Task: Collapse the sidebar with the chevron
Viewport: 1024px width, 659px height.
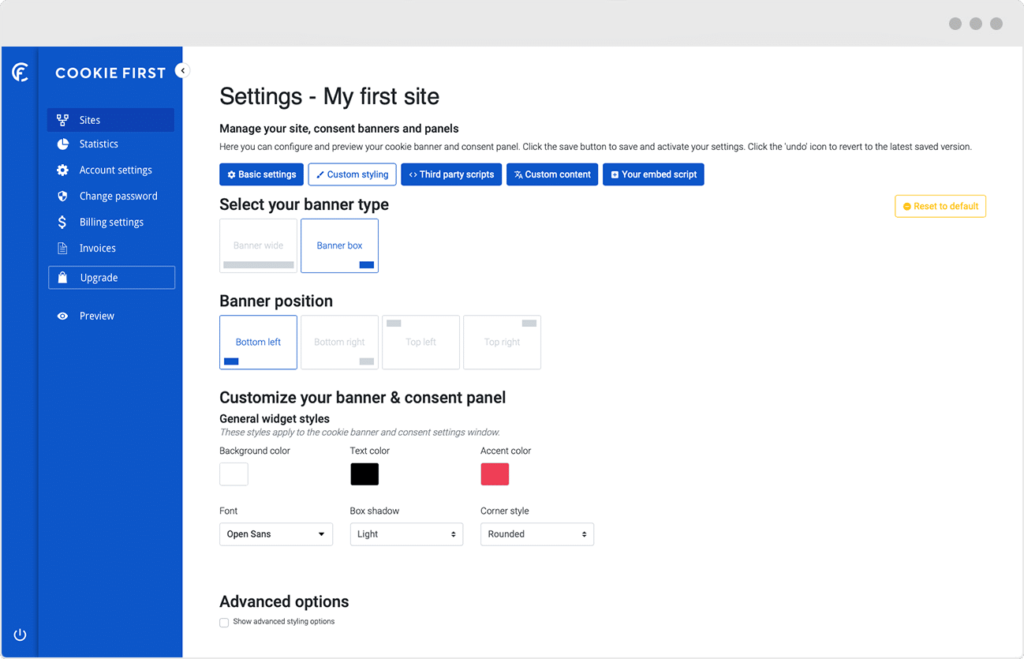Action: pyautogui.click(x=181, y=71)
